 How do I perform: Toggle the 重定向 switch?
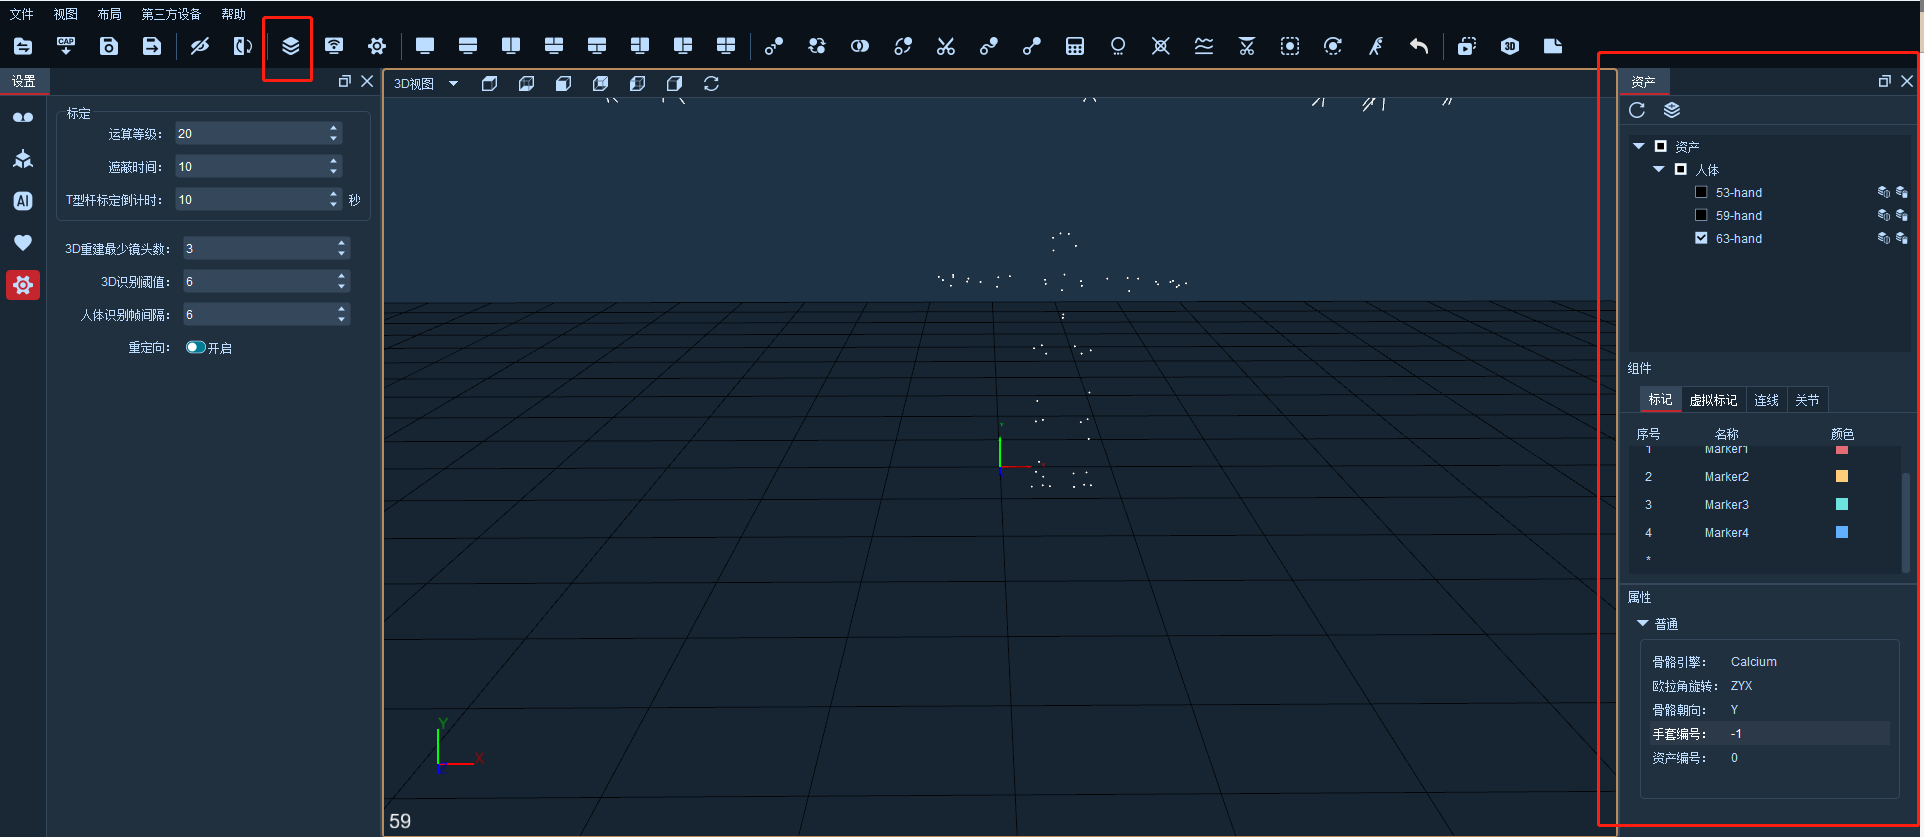point(195,347)
